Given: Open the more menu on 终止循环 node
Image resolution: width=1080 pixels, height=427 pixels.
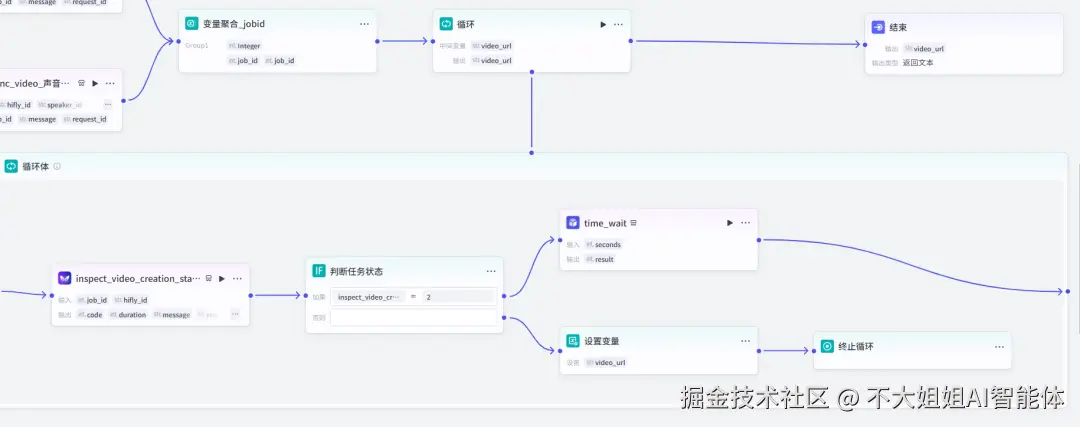Looking at the screenshot, I should (x=999, y=346).
